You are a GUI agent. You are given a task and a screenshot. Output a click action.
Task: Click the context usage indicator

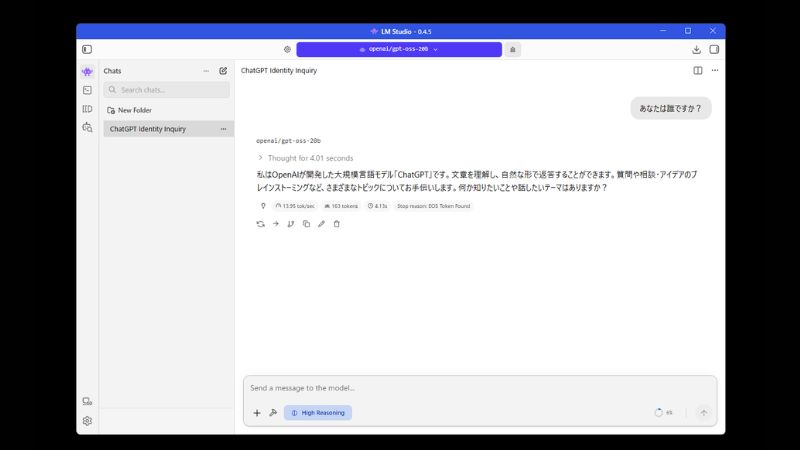(663, 413)
